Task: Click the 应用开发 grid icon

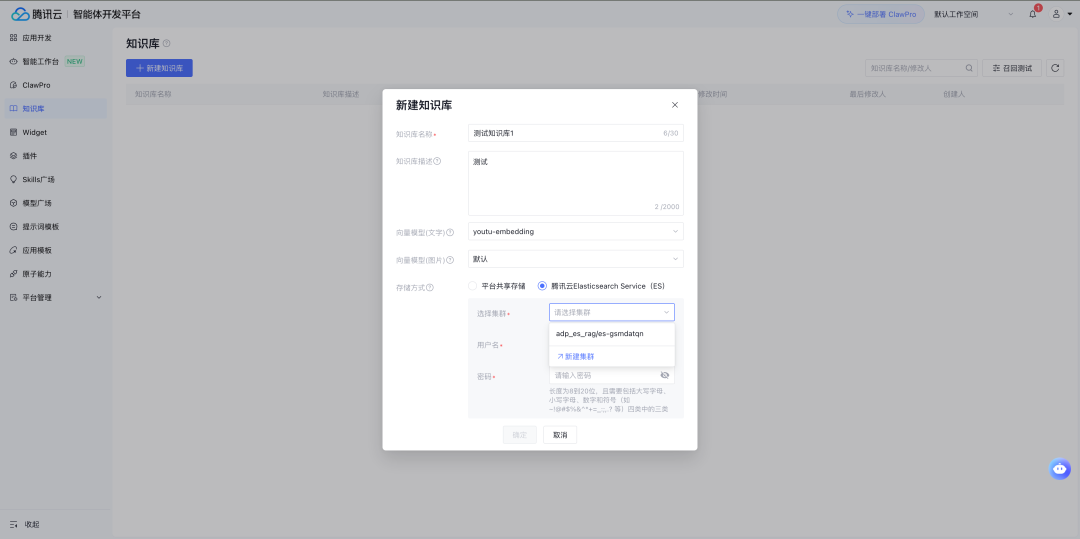Action: point(14,38)
